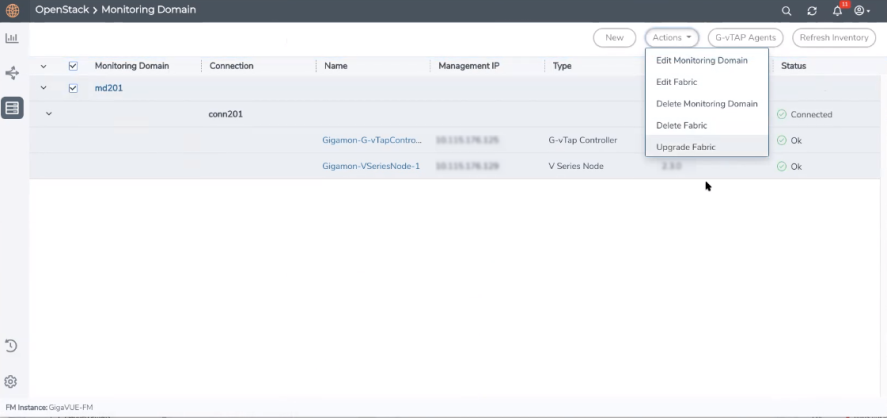This screenshot has width=887, height=418.
Task: Click the New button
Action: 614,38
